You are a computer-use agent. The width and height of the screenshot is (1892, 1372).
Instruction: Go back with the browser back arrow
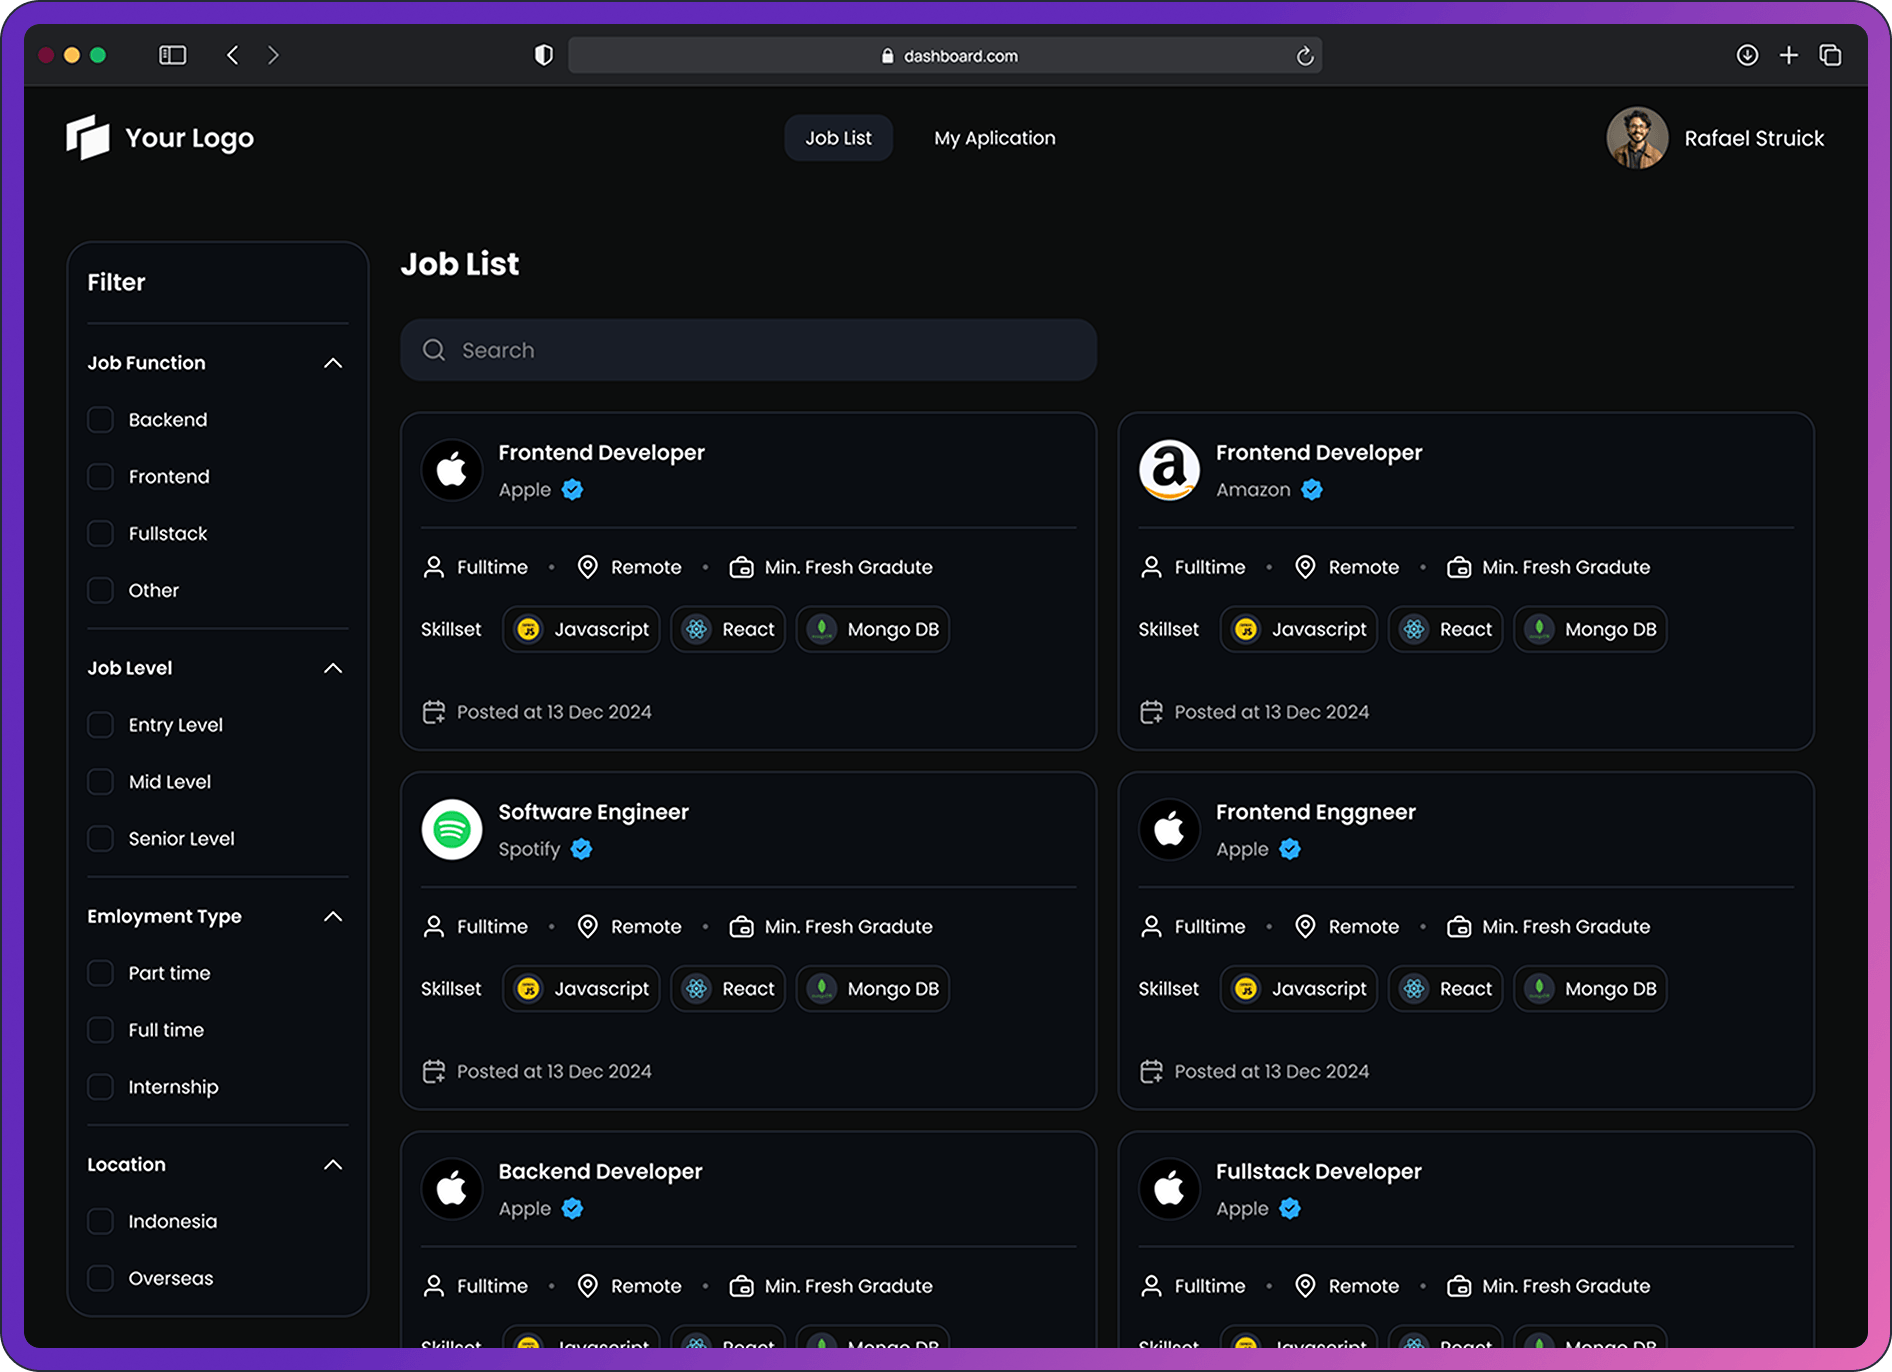(233, 55)
